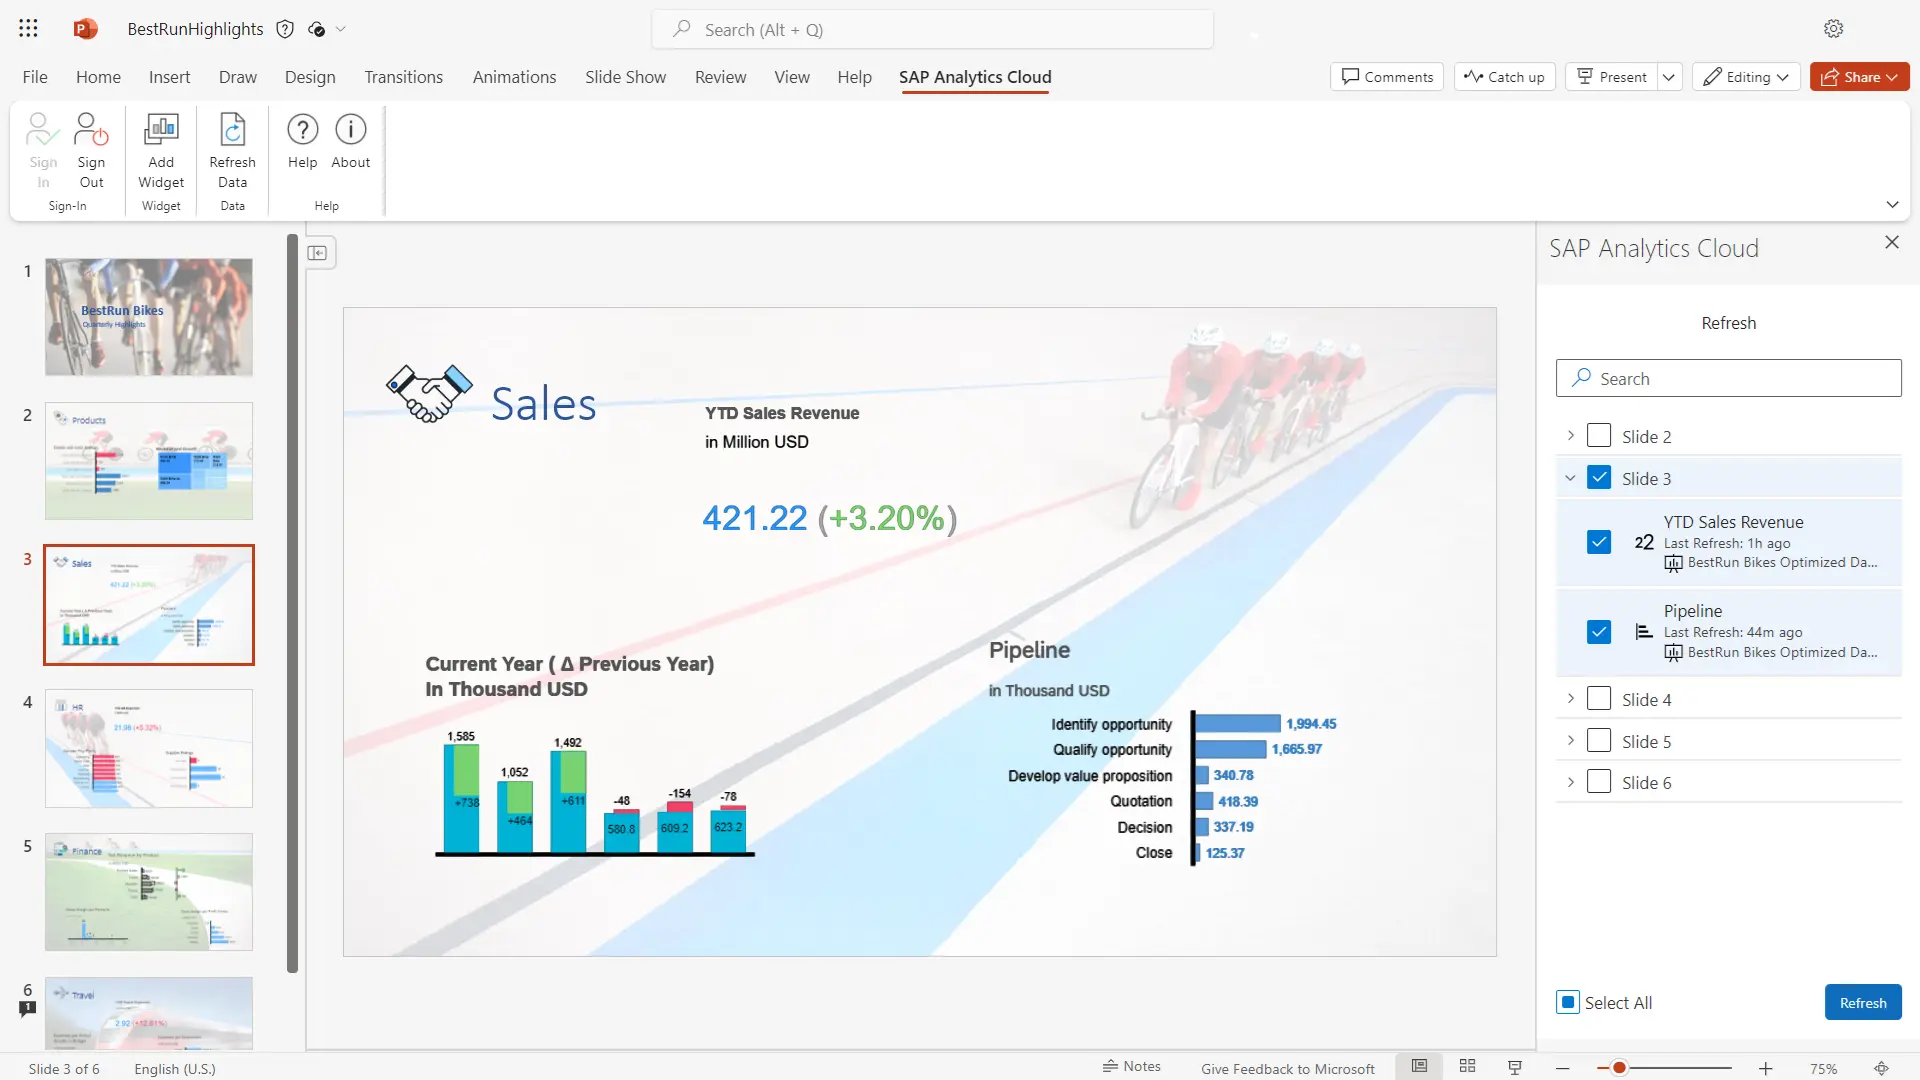The image size is (1920, 1080).
Task: Click the Present button
Action: (1612, 77)
